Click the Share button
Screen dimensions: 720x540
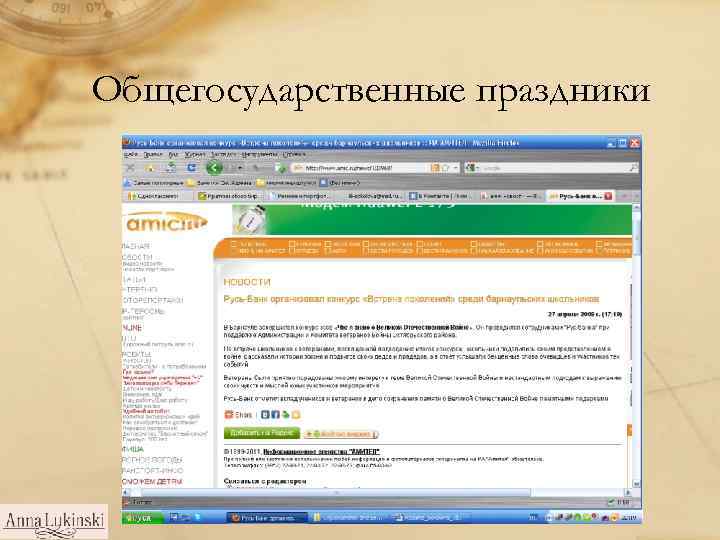(x=238, y=415)
